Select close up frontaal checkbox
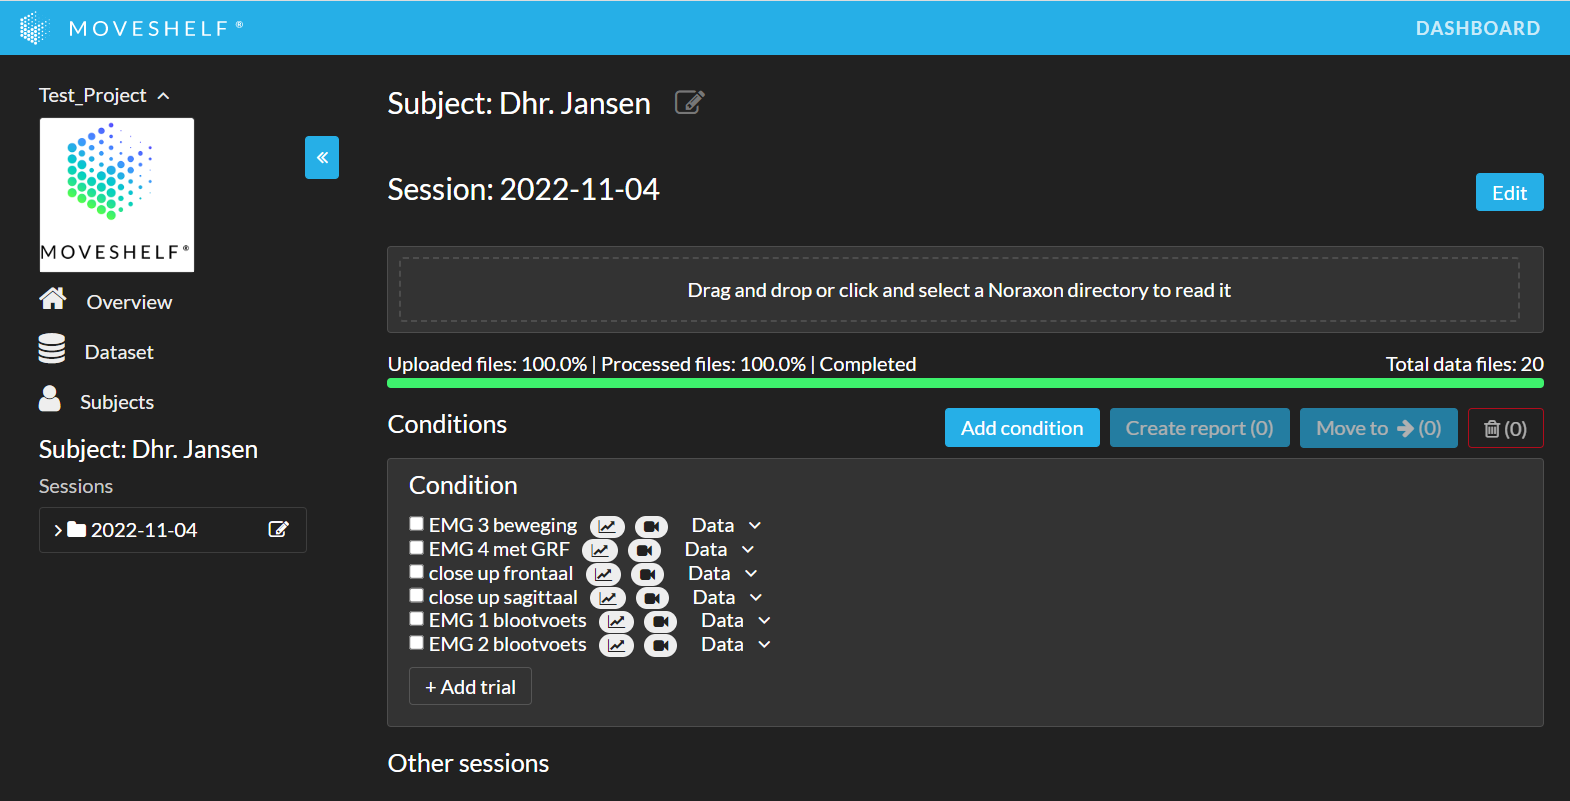This screenshot has width=1570, height=801. (x=417, y=571)
